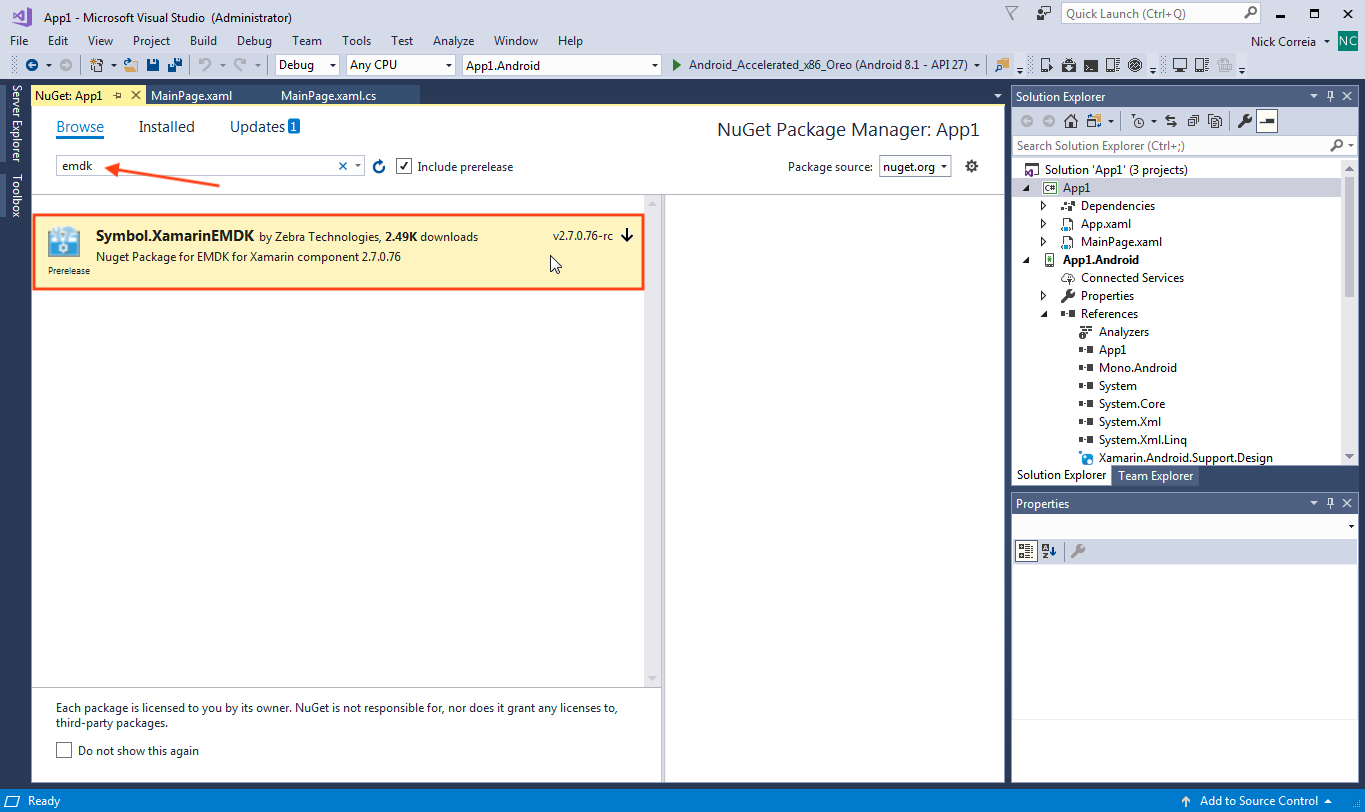Image resolution: width=1365 pixels, height=812 pixels.
Task: Expand the Properties node under App1.Android
Action: point(1044,296)
